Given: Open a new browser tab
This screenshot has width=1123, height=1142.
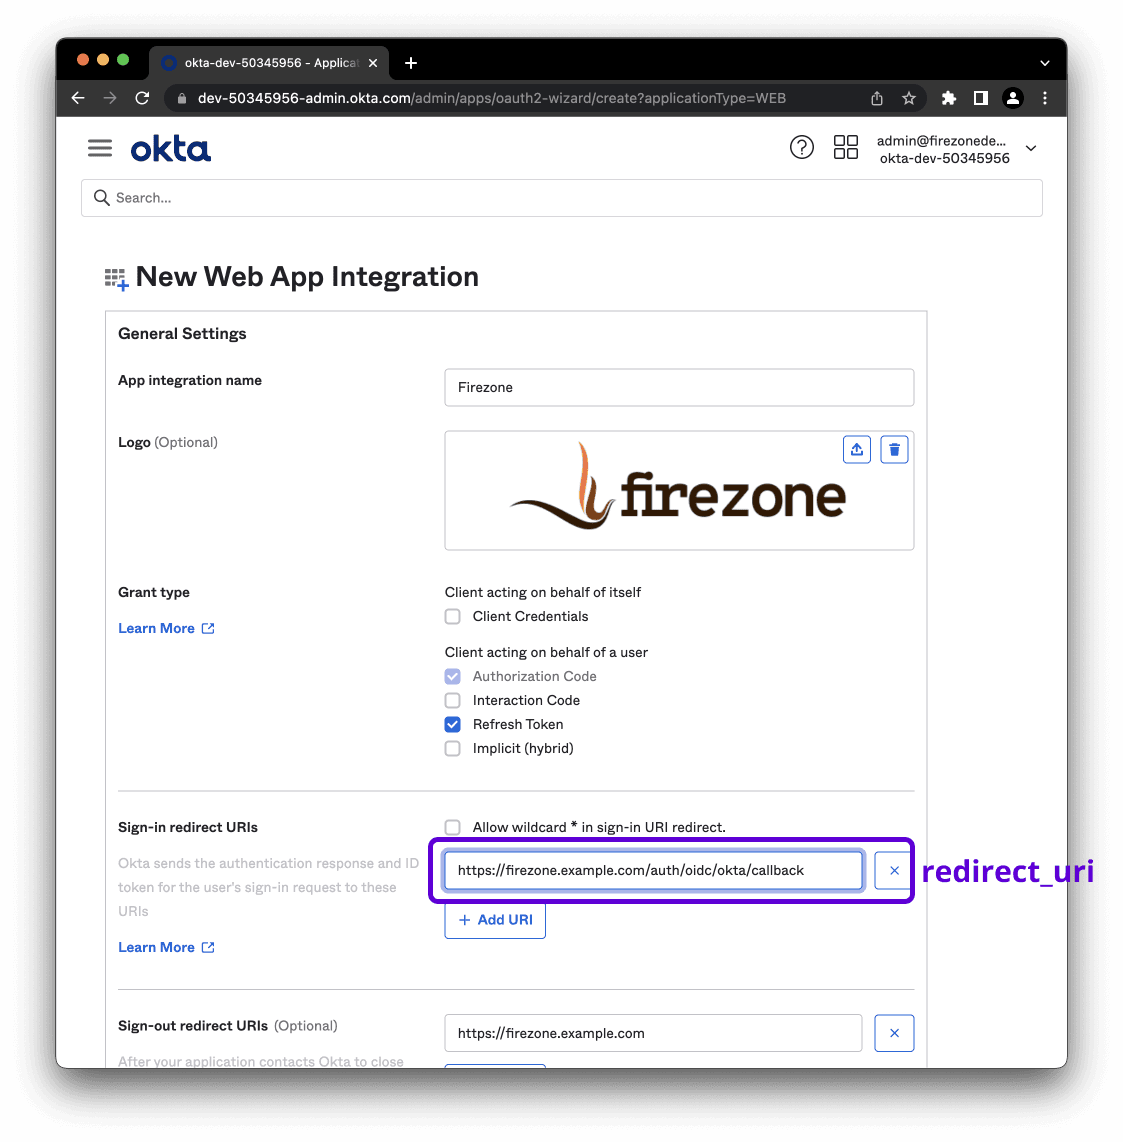Looking at the screenshot, I should coord(411,63).
